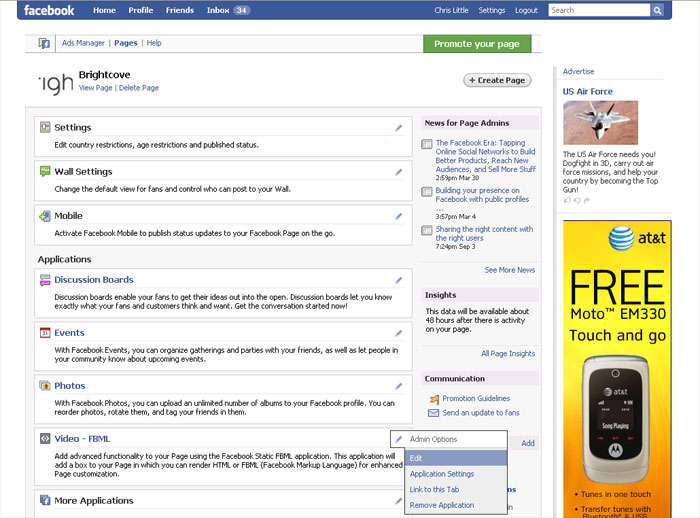Click the Promotion Guidelines megaphone icon

point(434,399)
